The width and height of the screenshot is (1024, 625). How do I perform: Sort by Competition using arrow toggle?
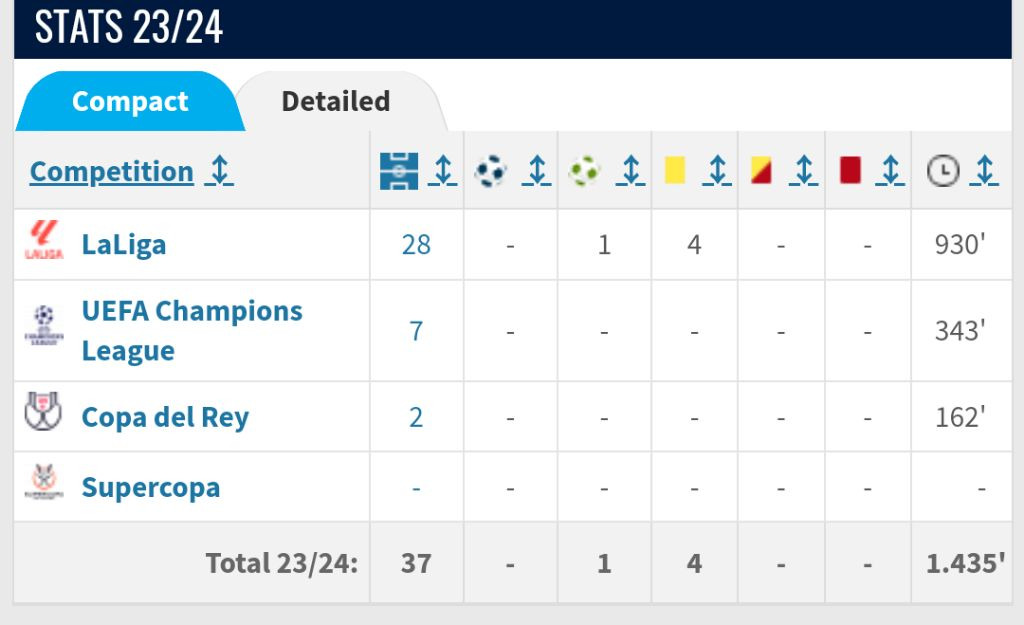pos(219,170)
